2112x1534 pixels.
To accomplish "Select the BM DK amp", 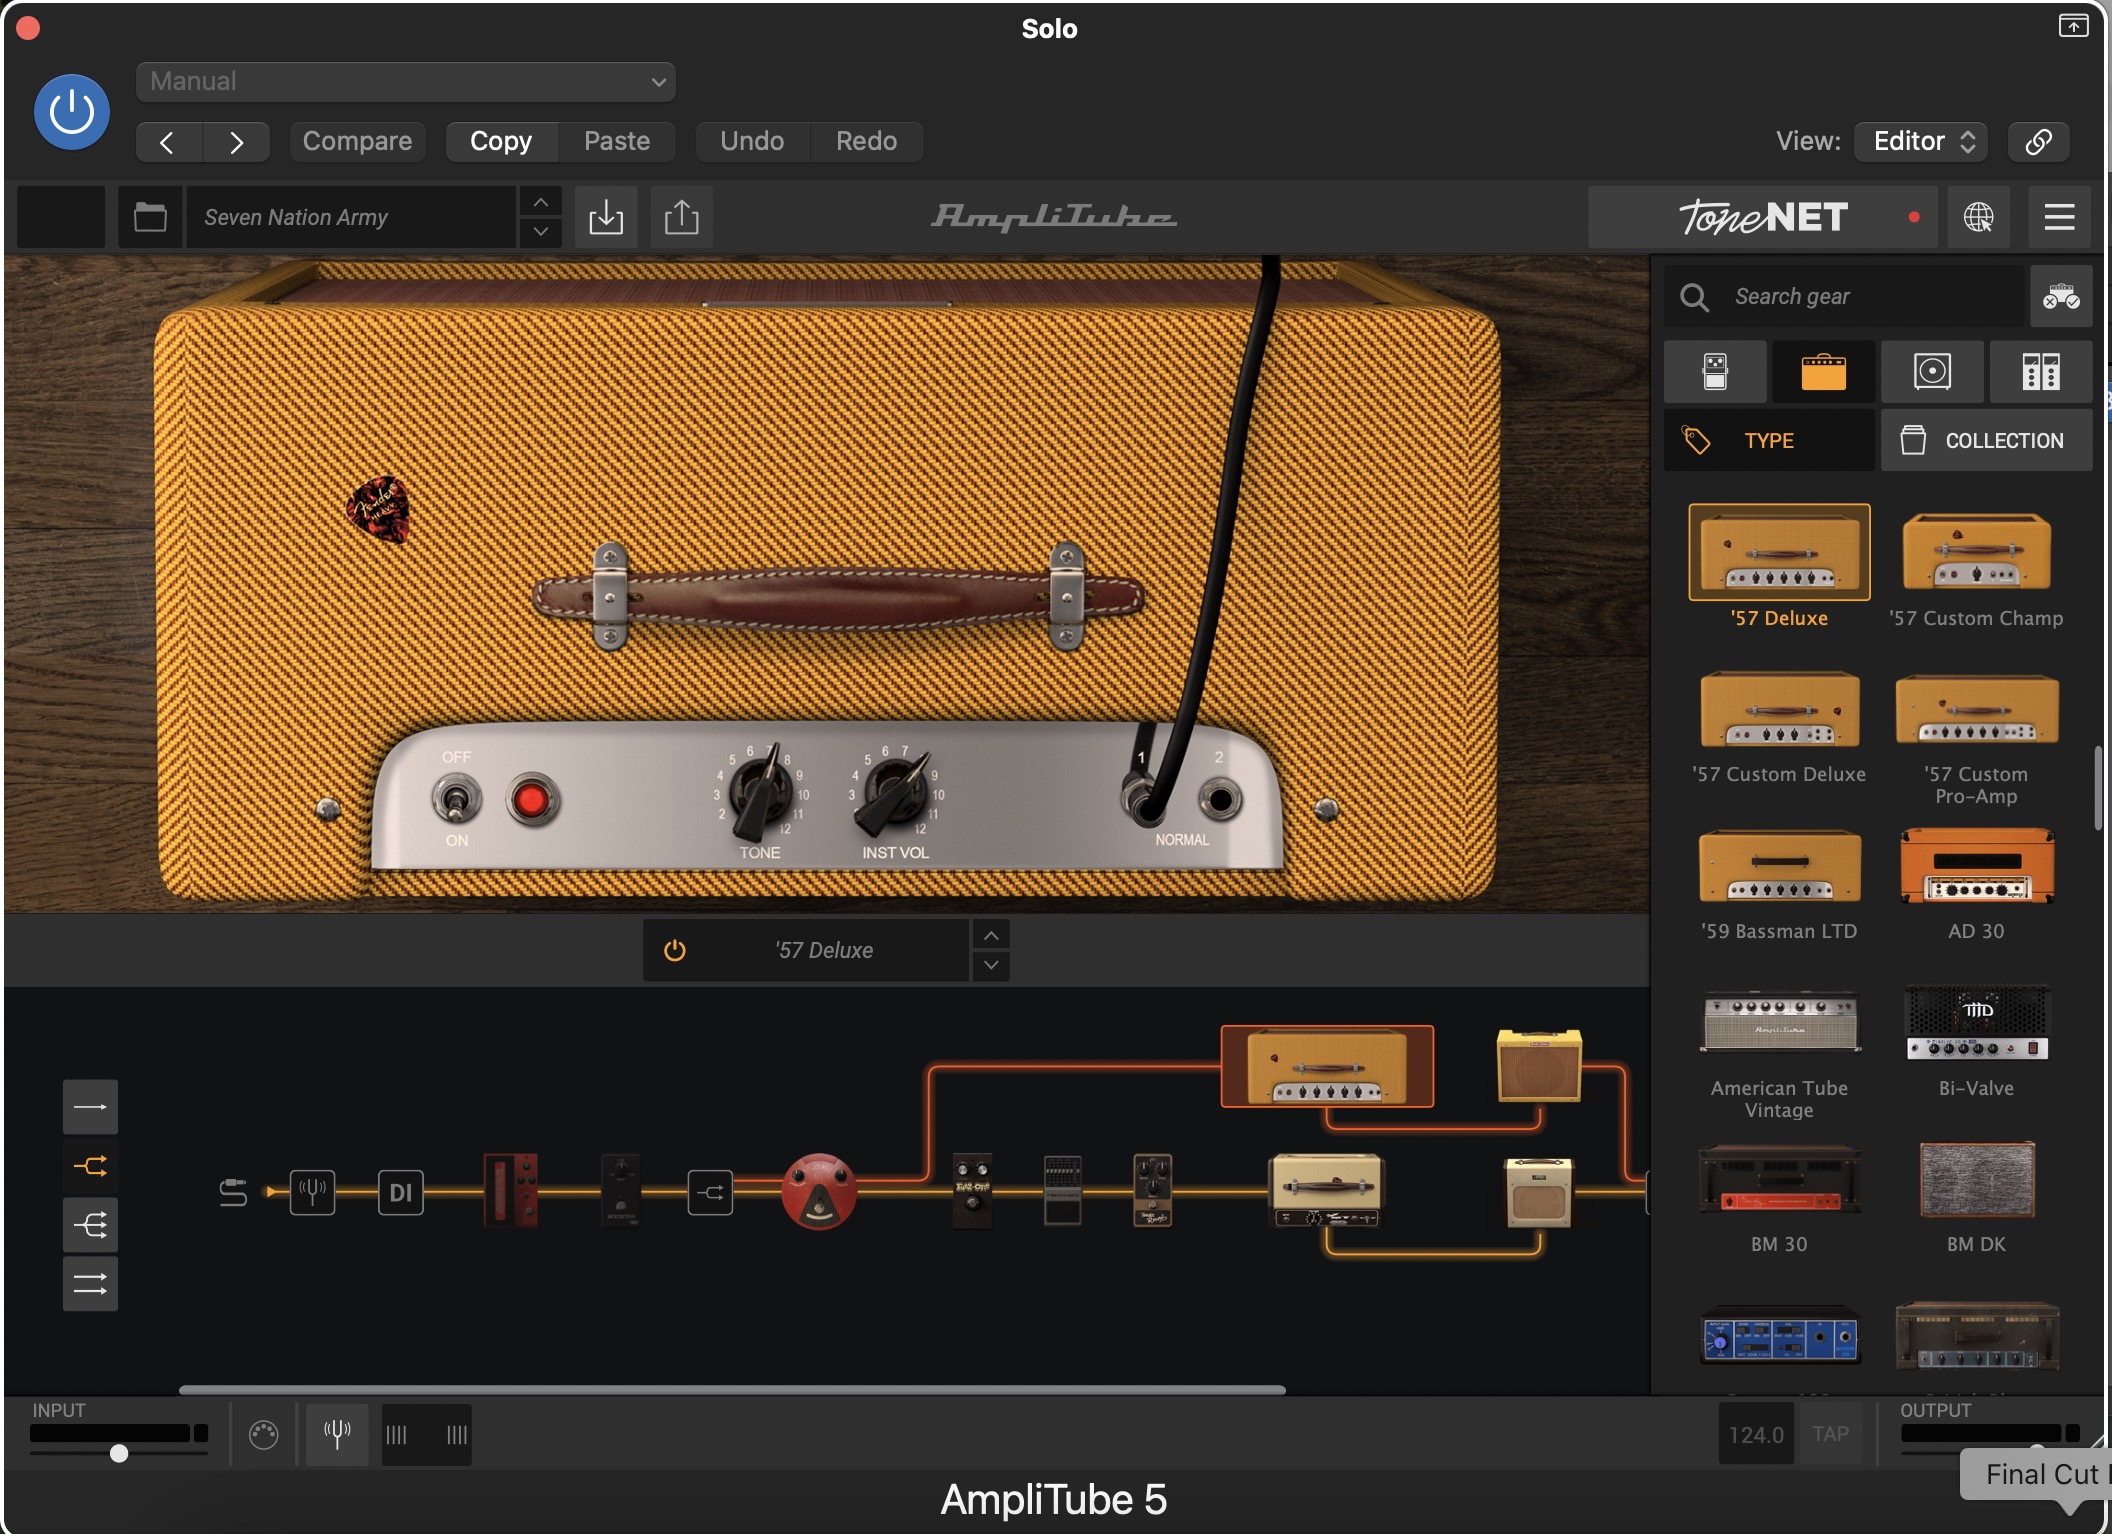I will (x=1976, y=1180).
